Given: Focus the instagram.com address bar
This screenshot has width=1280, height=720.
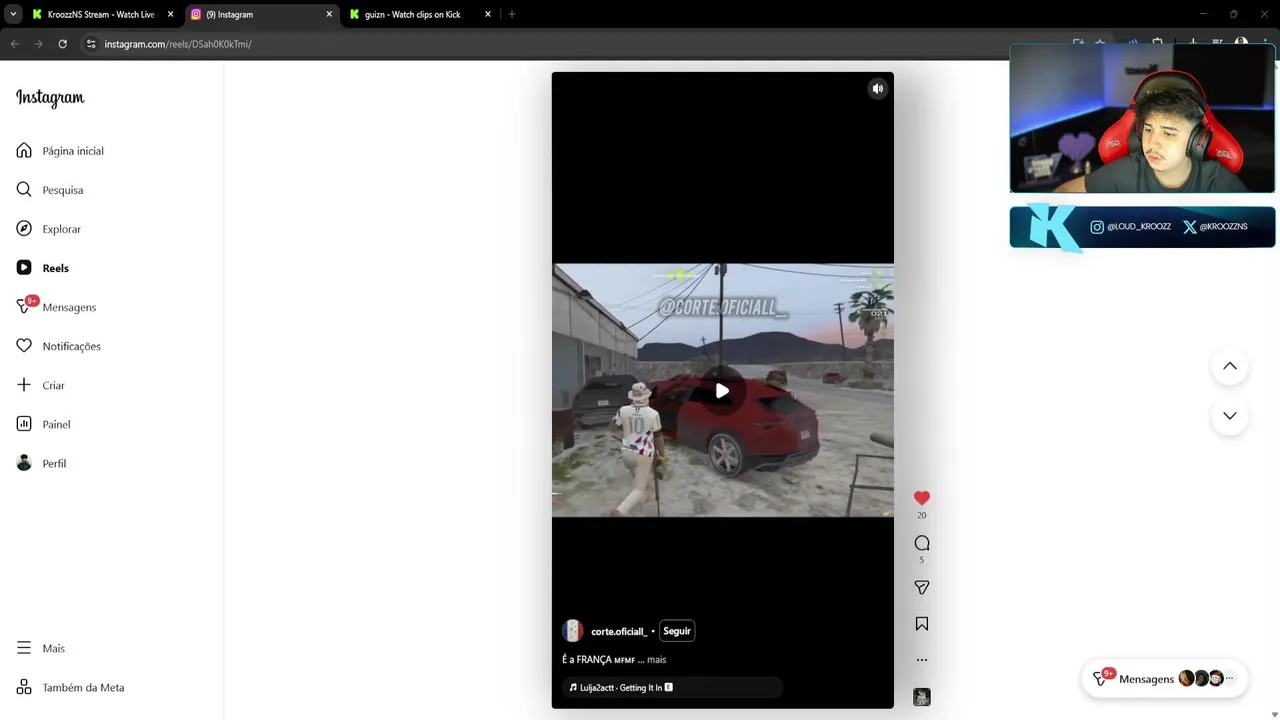Looking at the screenshot, I should (560, 44).
